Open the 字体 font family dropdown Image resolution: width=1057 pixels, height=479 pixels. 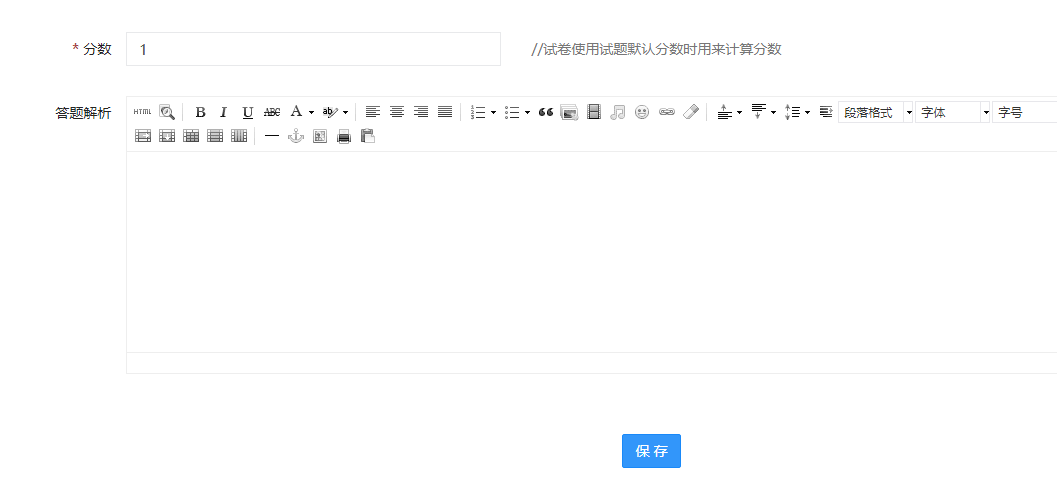(953, 113)
